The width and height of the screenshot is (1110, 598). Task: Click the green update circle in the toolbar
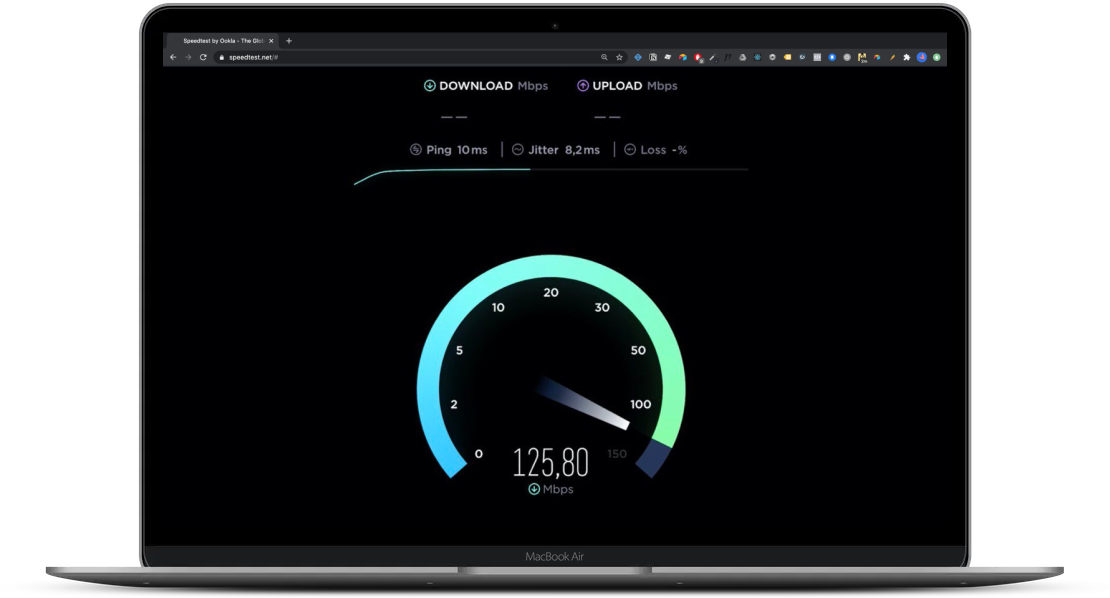[x=937, y=57]
